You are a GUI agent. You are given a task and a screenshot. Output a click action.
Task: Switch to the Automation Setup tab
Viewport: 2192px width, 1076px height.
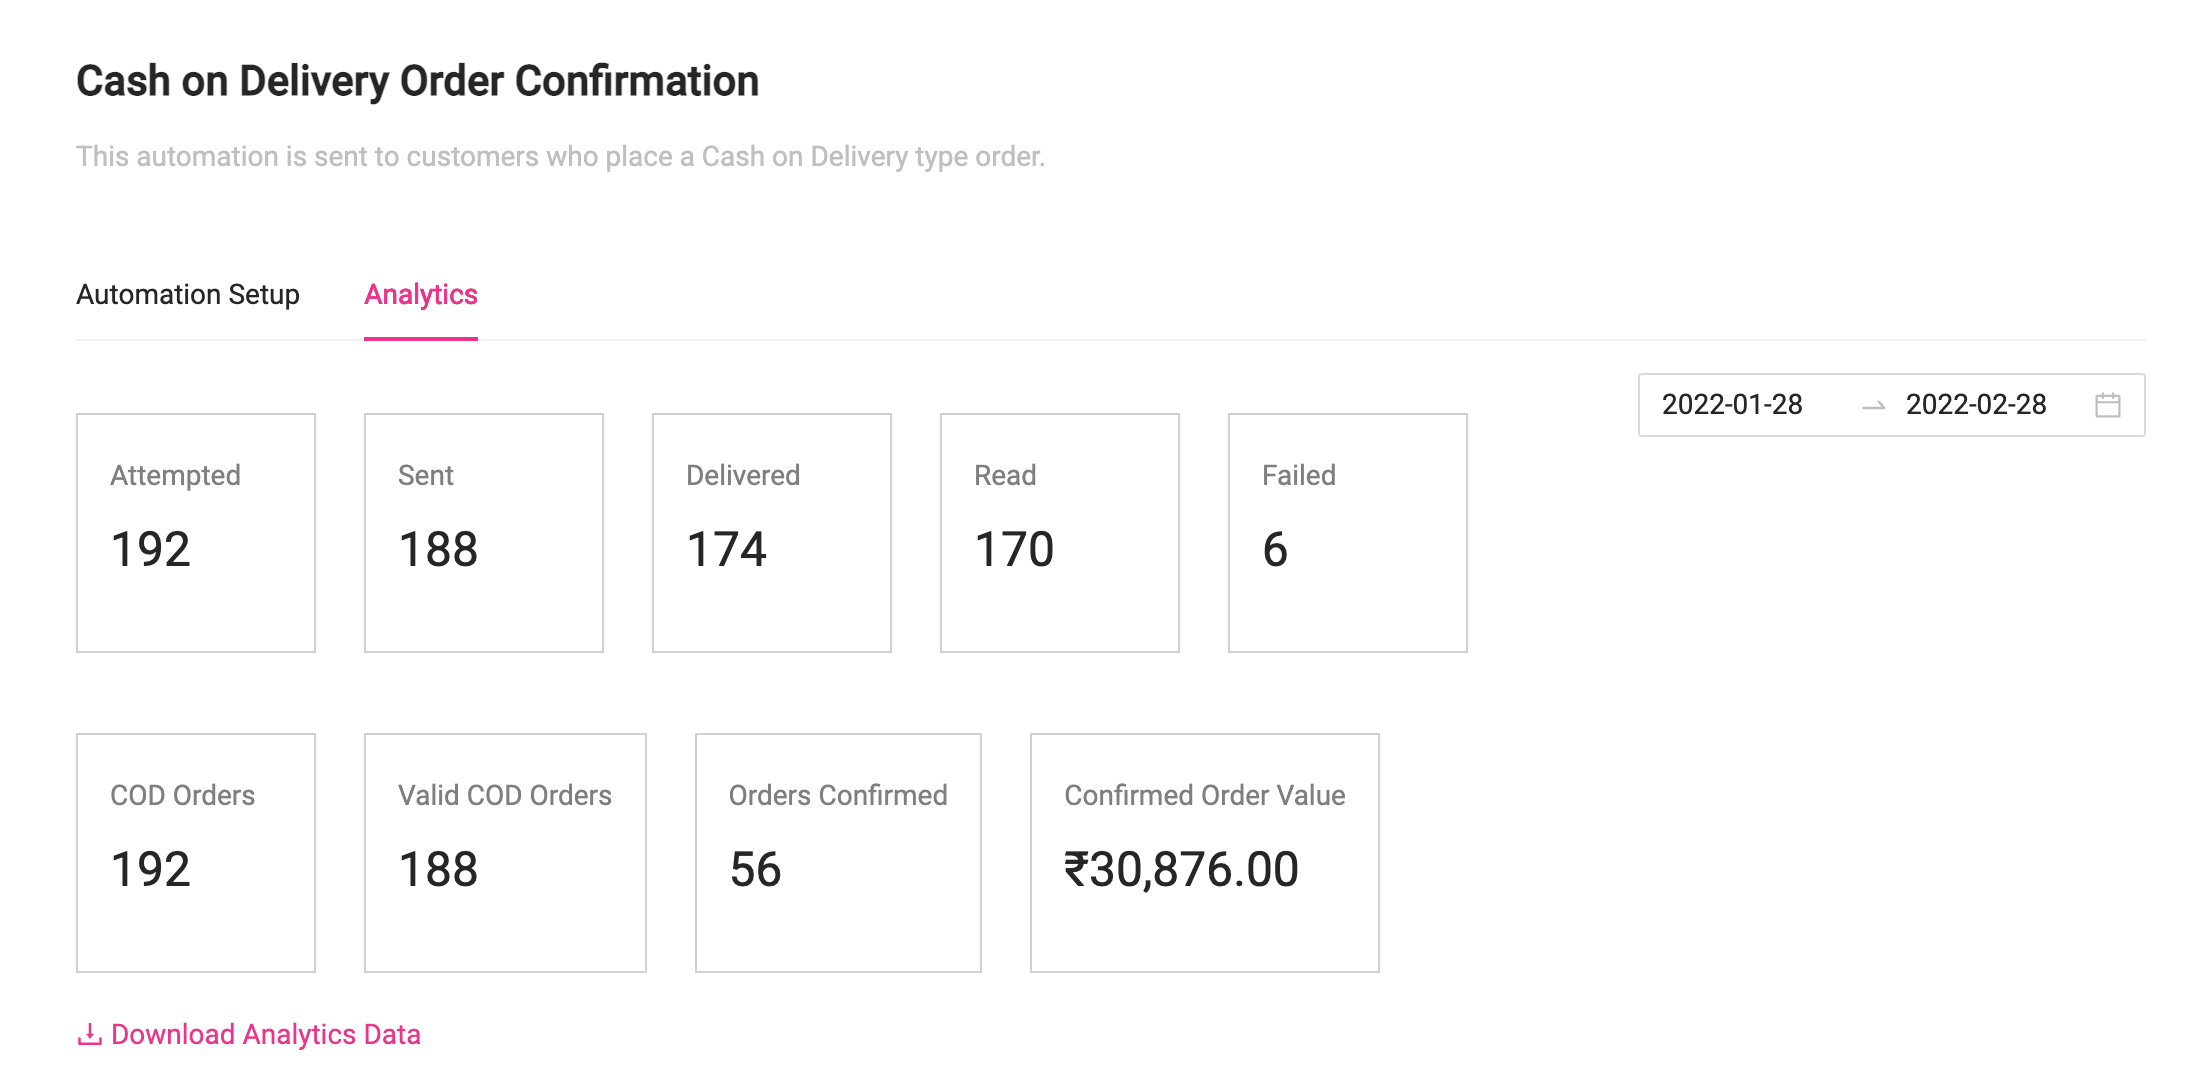pos(188,295)
